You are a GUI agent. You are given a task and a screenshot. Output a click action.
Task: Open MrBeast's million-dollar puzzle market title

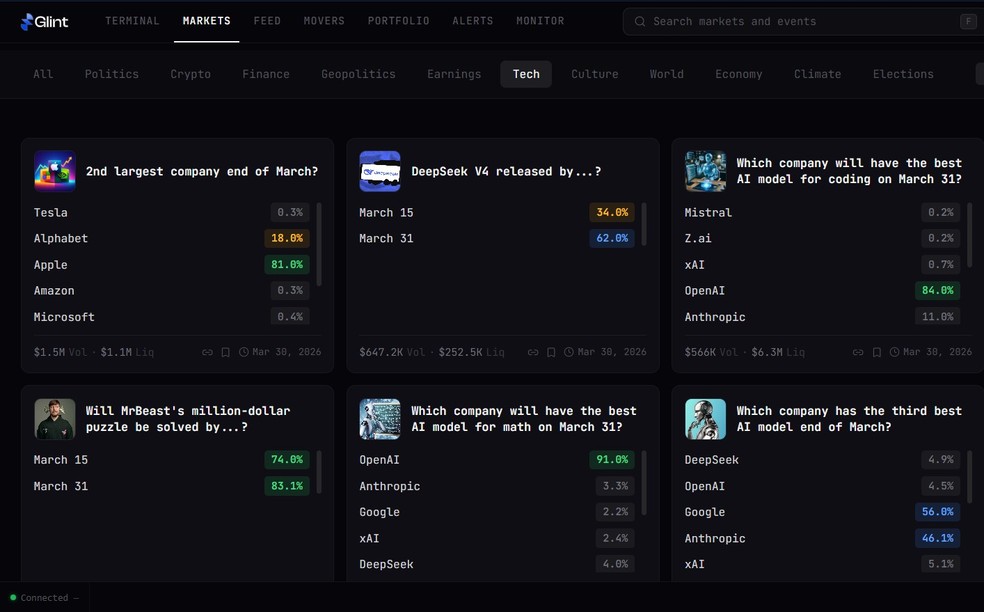coord(188,419)
